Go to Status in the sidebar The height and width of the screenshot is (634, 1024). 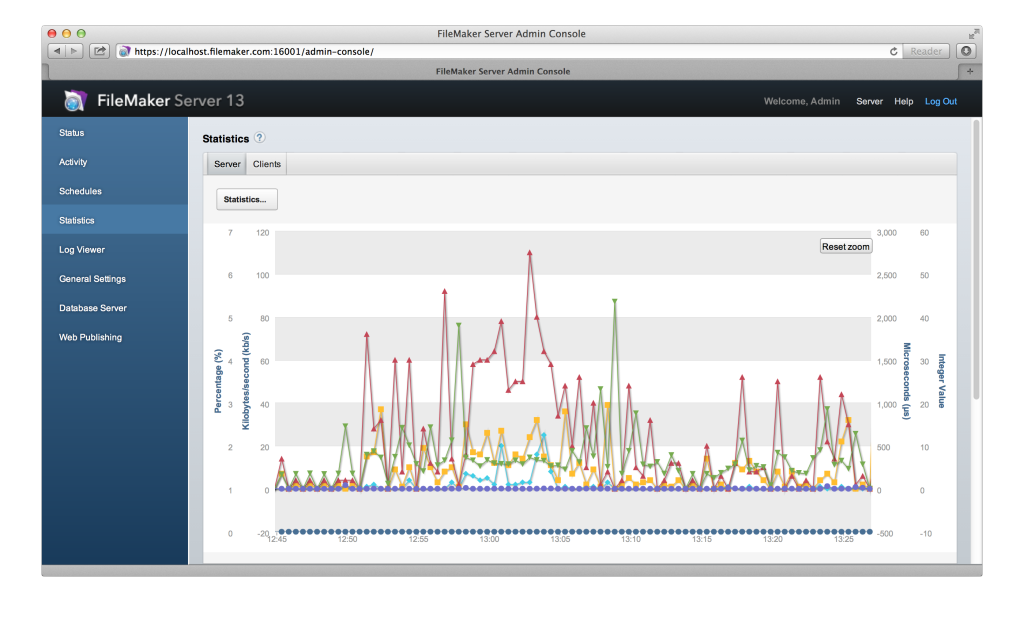click(72, 133)
